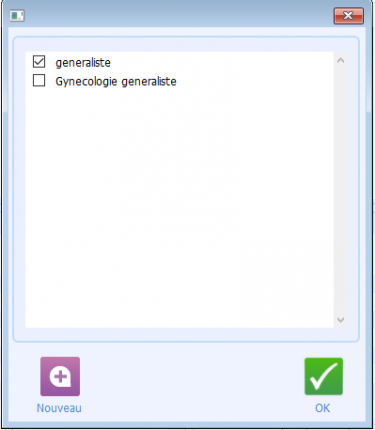Open the window system icon in title bar
The width and height of the screenshot is (375, 430).
(x=17, y=16)
